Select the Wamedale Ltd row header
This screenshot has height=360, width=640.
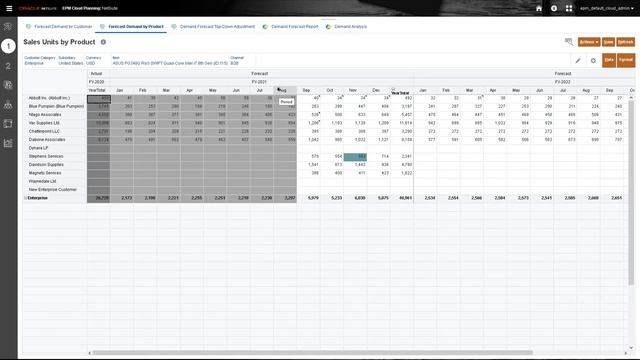tap(55, 181)
